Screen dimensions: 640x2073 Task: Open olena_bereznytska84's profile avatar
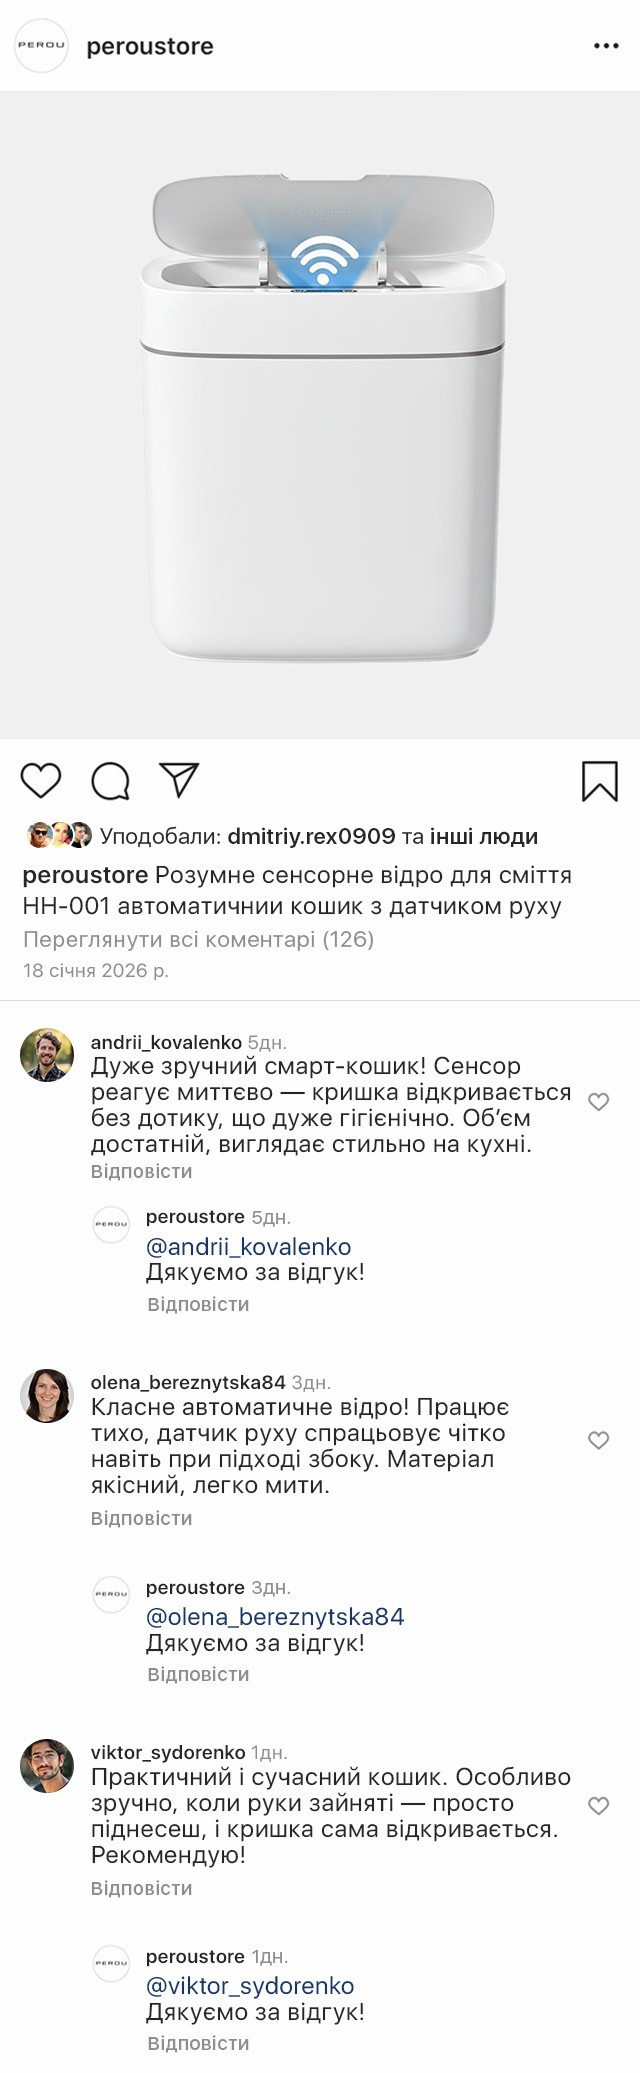[x=47, y=1395]
